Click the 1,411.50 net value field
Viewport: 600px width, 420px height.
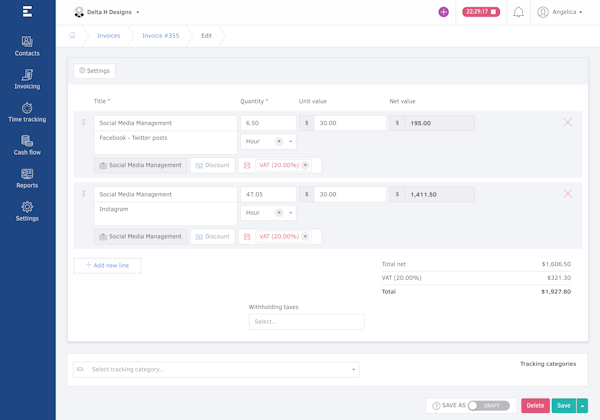(440, 194)
